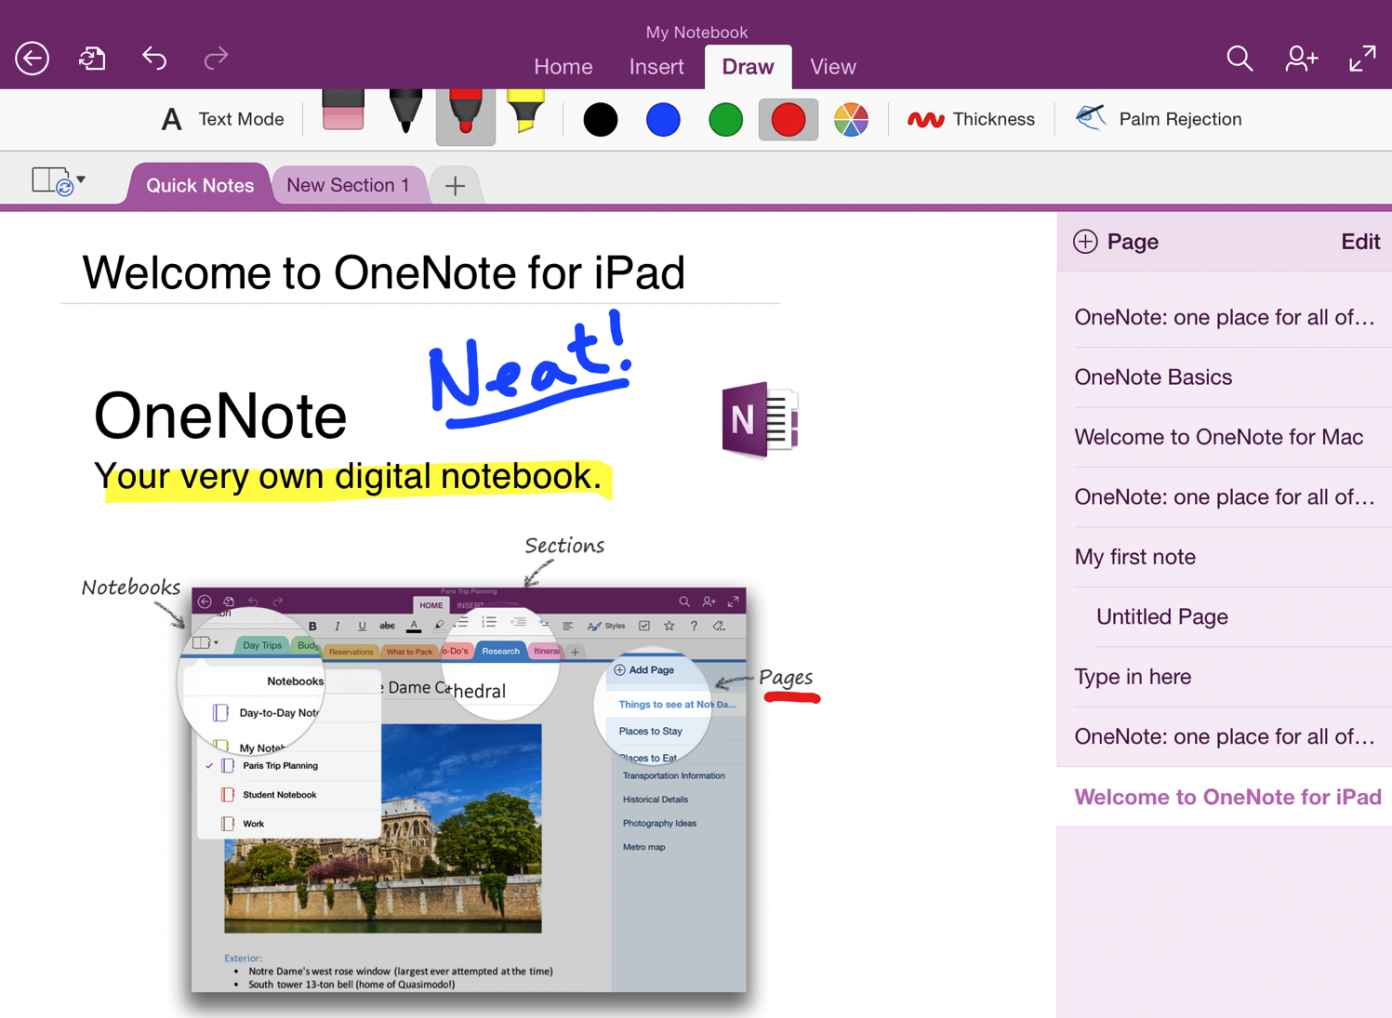The image size is (1392, 1018).
Task: Choose the blue ink color
Action: (x=663, y=120)
